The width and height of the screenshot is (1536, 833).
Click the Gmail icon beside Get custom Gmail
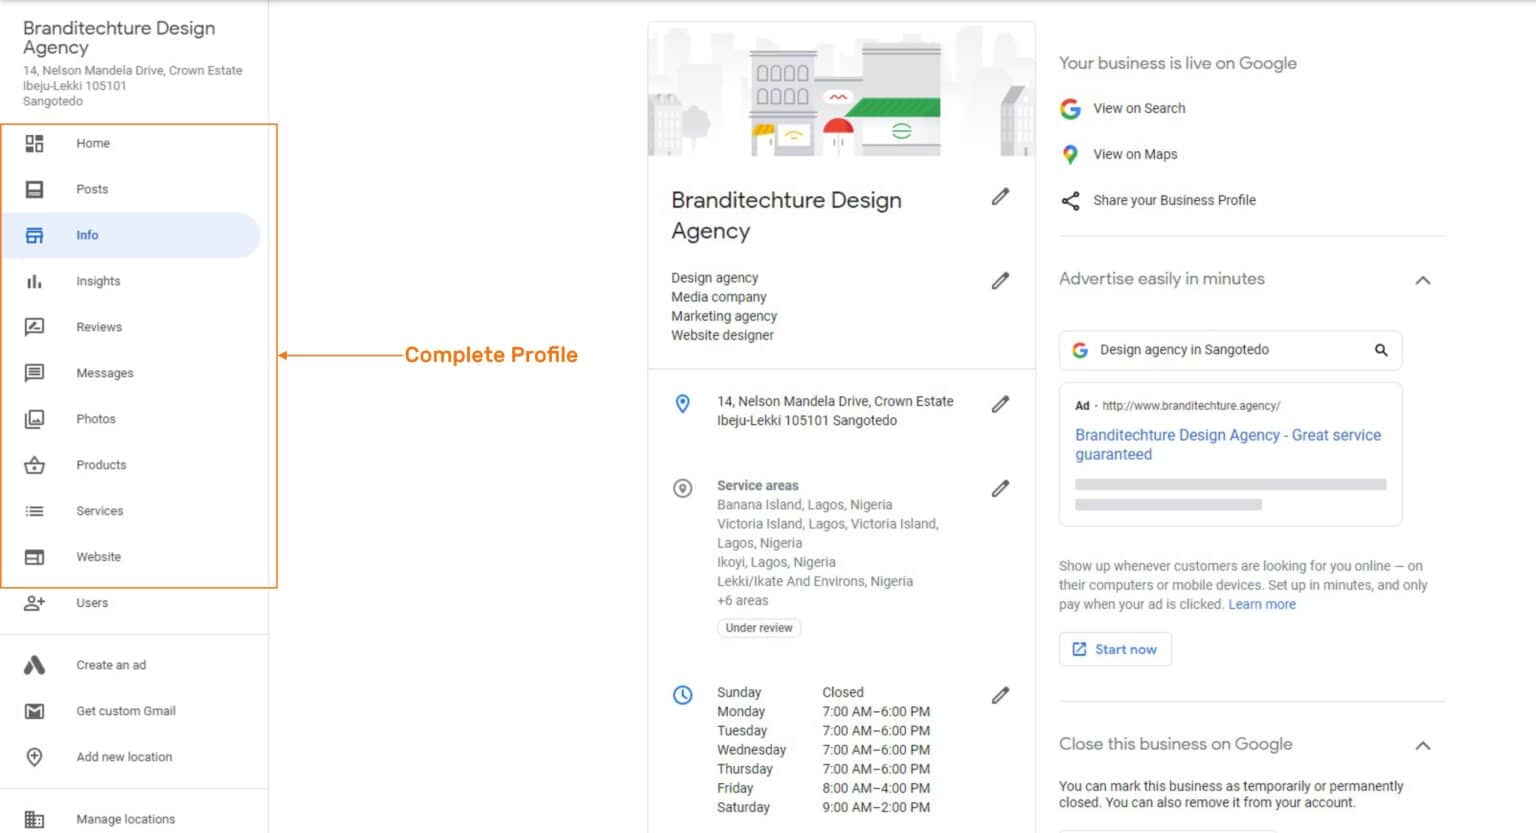34,711
